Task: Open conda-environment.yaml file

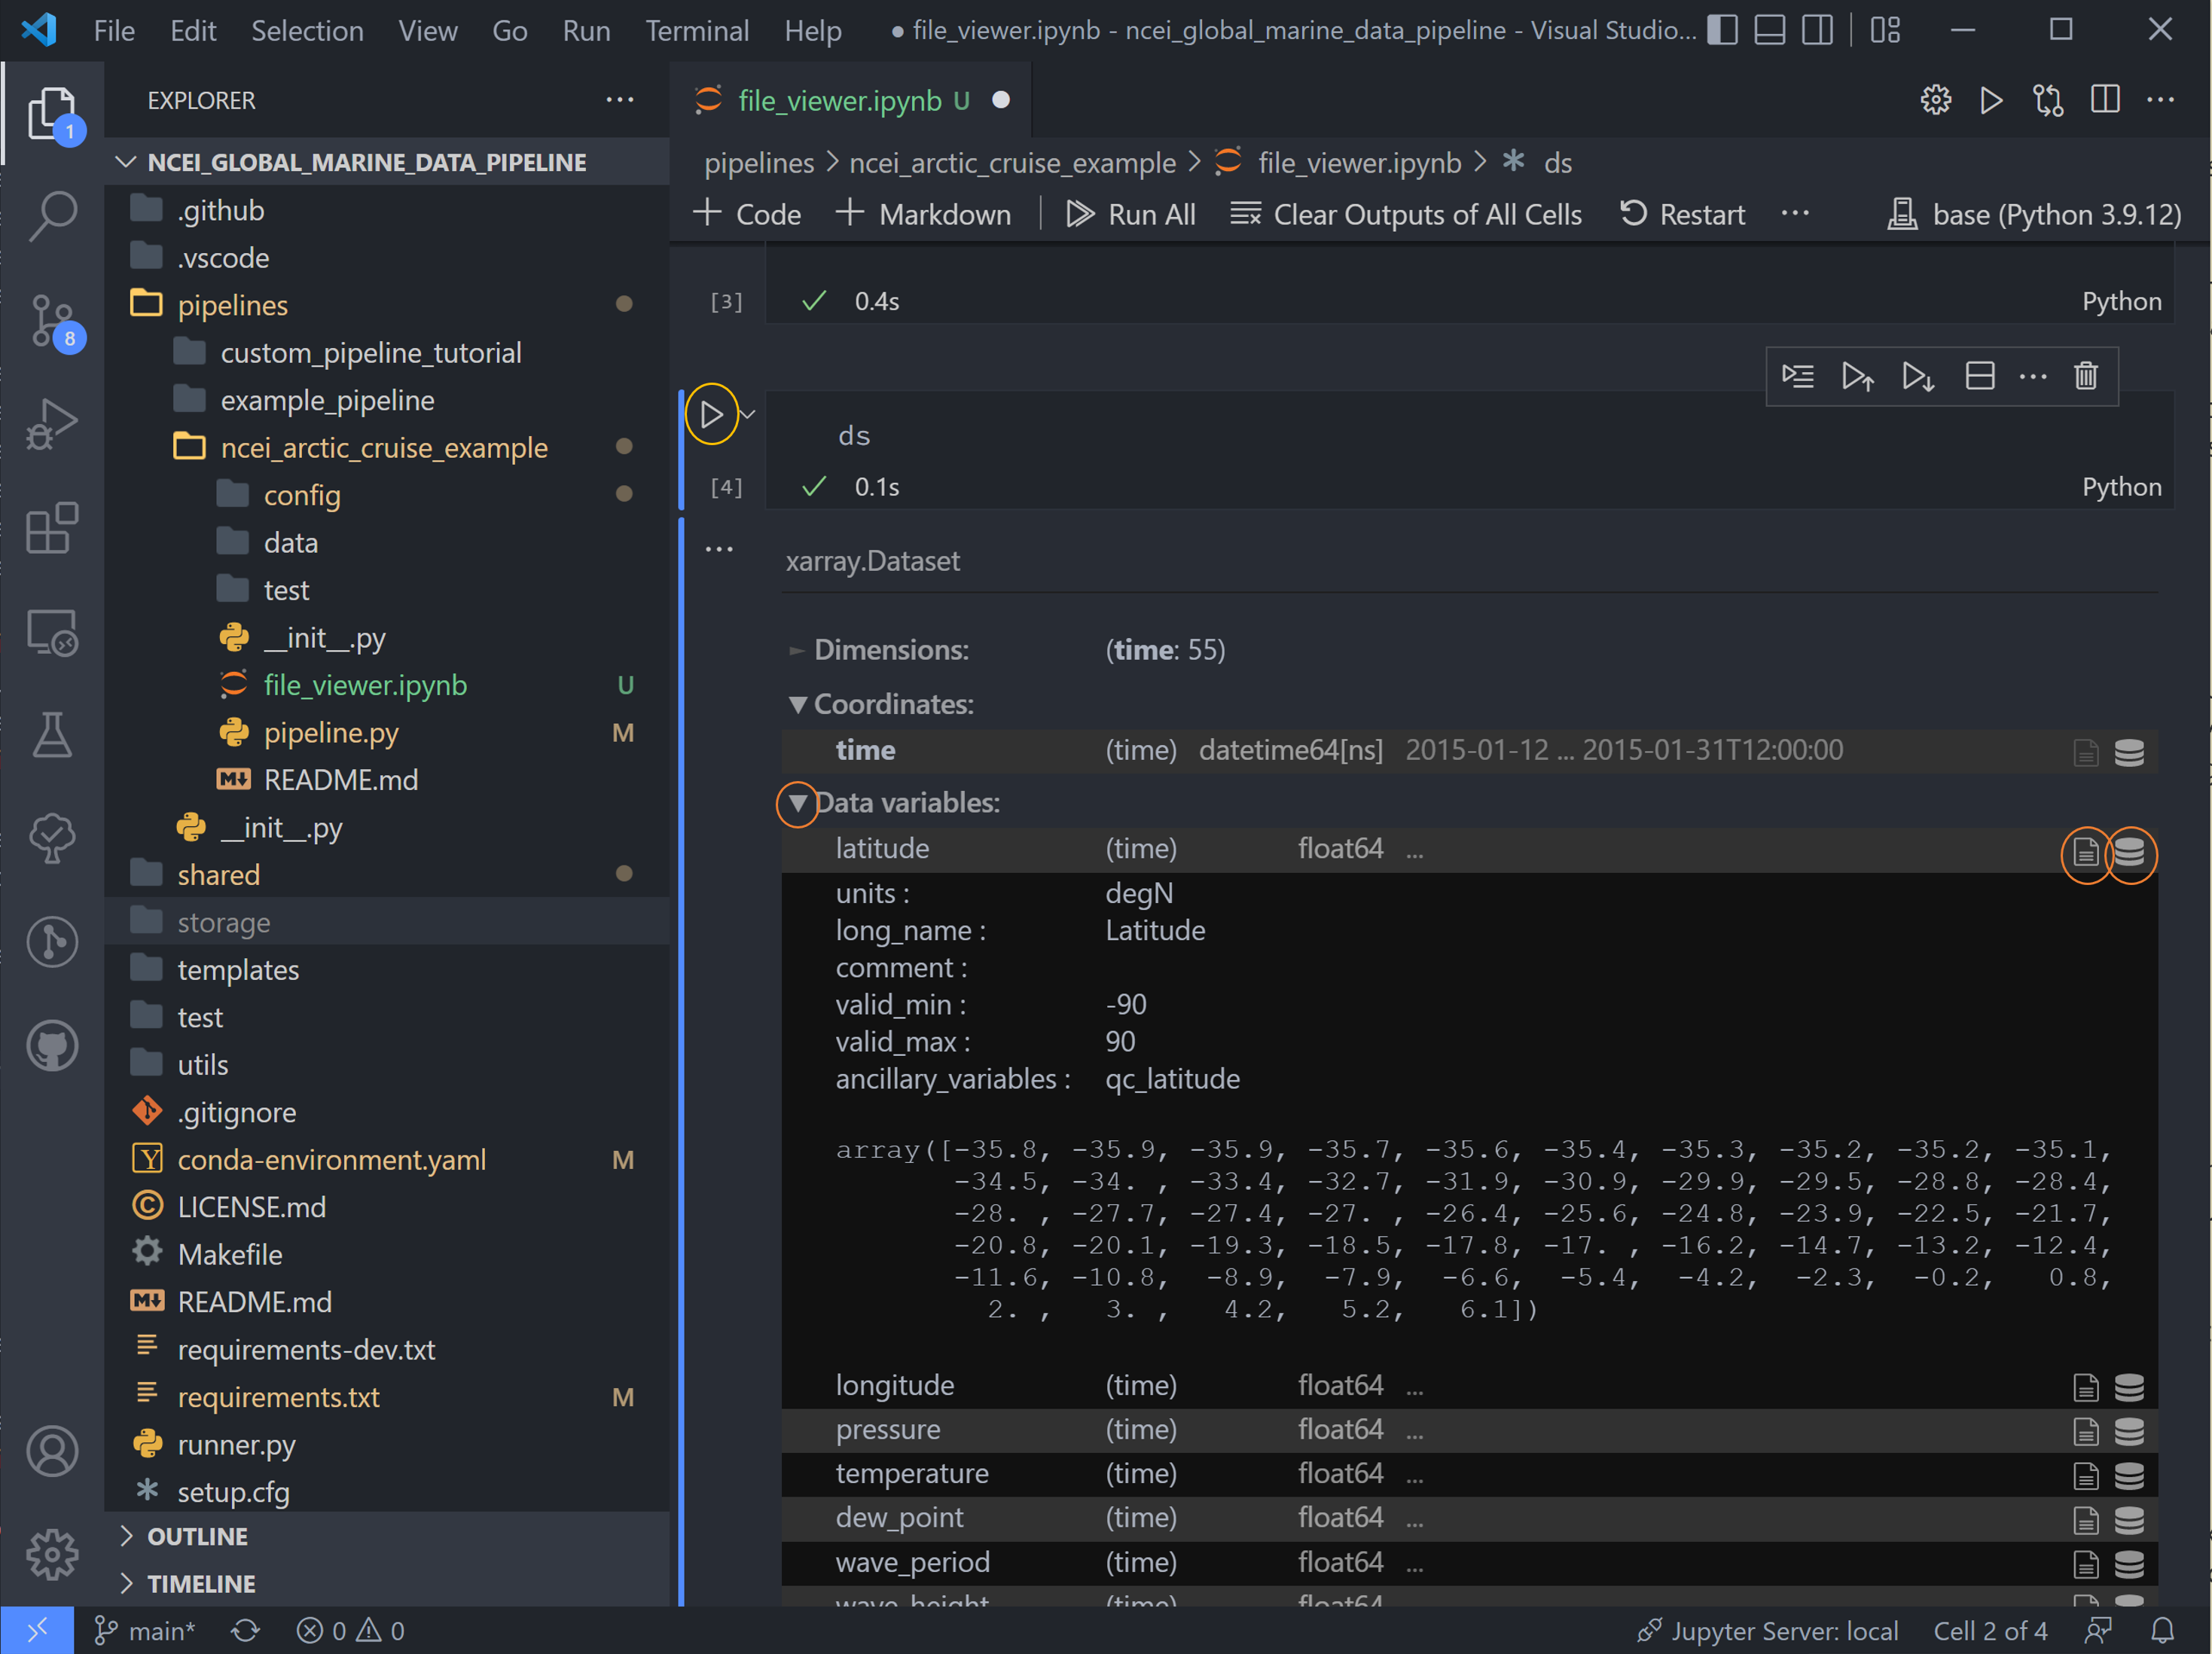Action: (x=332, y=1159)
